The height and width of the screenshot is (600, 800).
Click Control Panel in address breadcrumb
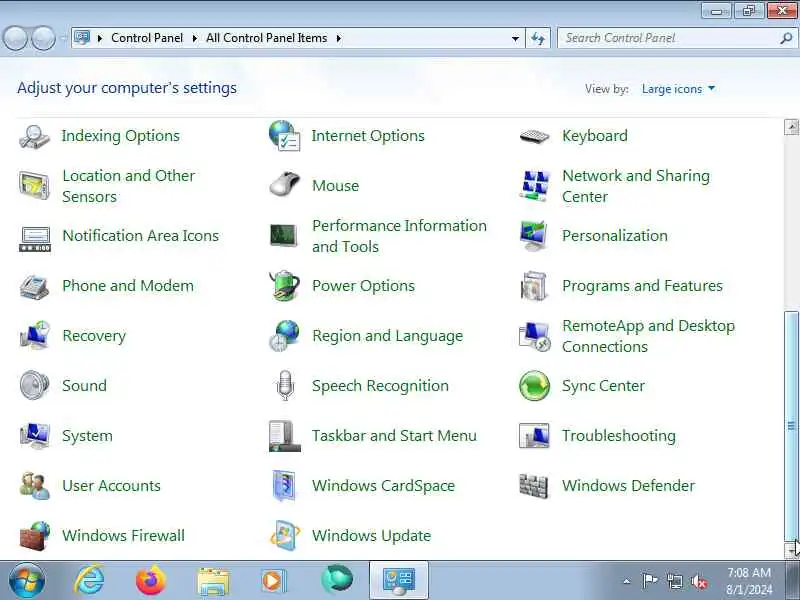pos(147,38)
